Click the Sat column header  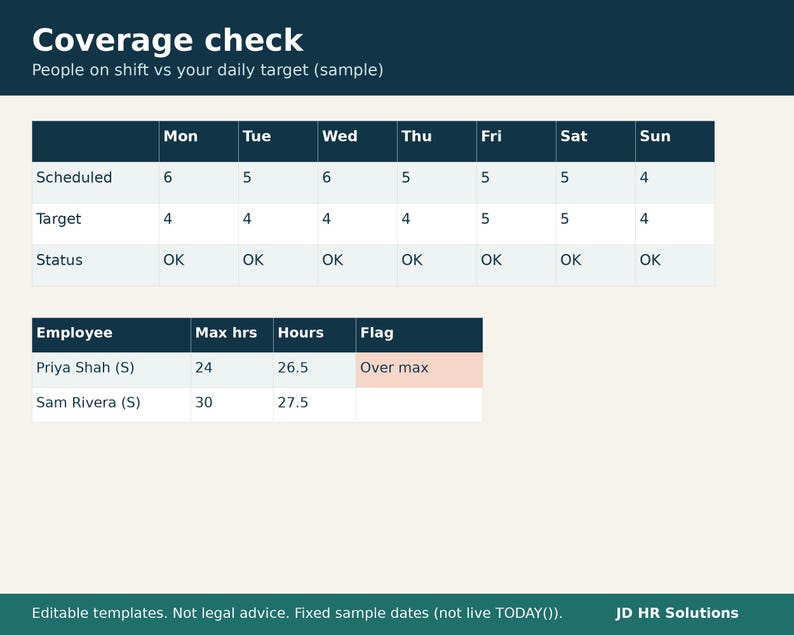point(596,141)
